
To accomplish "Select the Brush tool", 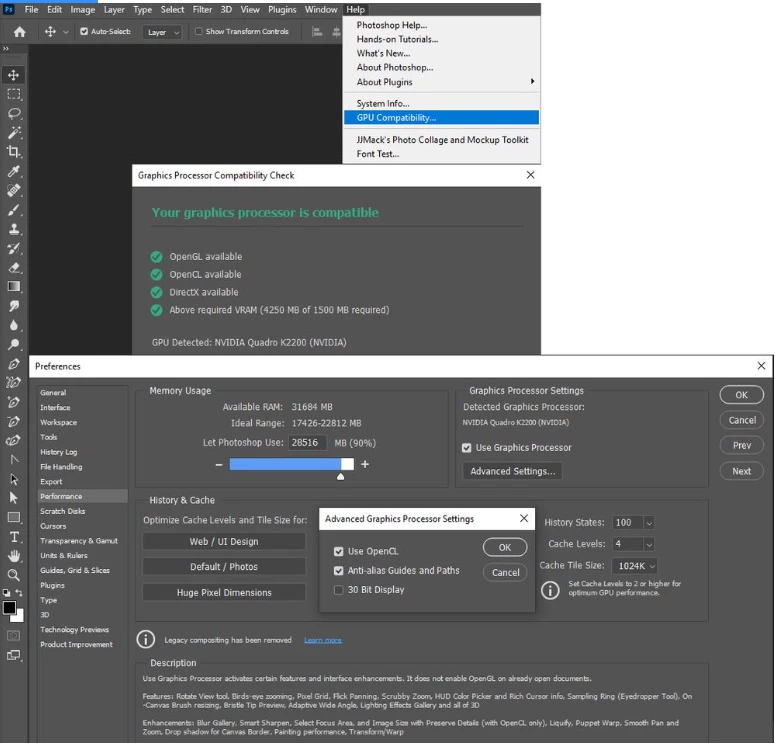I will click(13, 210).
